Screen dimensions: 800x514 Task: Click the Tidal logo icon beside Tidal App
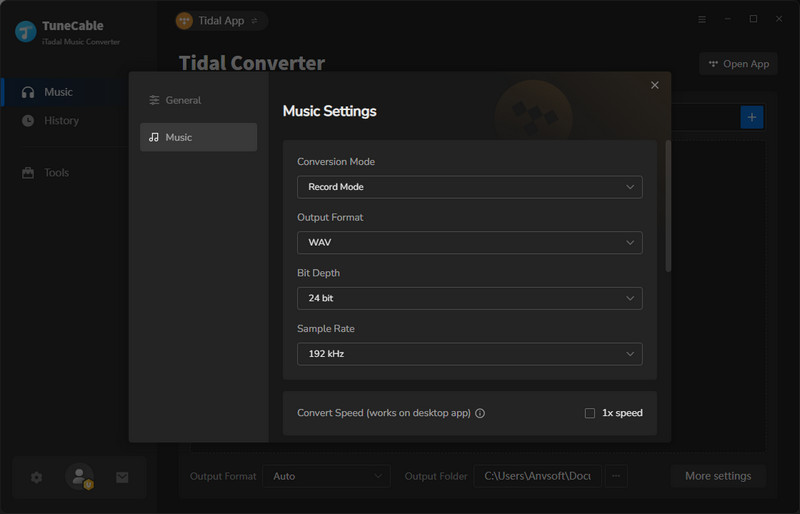[184, 21]
